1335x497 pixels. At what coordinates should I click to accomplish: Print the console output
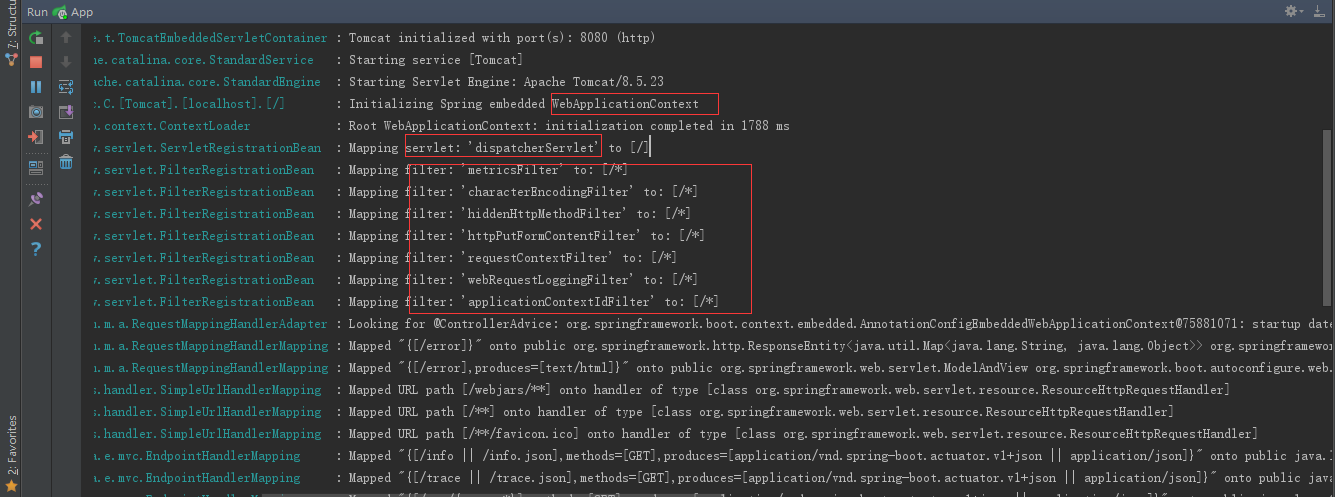click(66, 137)
